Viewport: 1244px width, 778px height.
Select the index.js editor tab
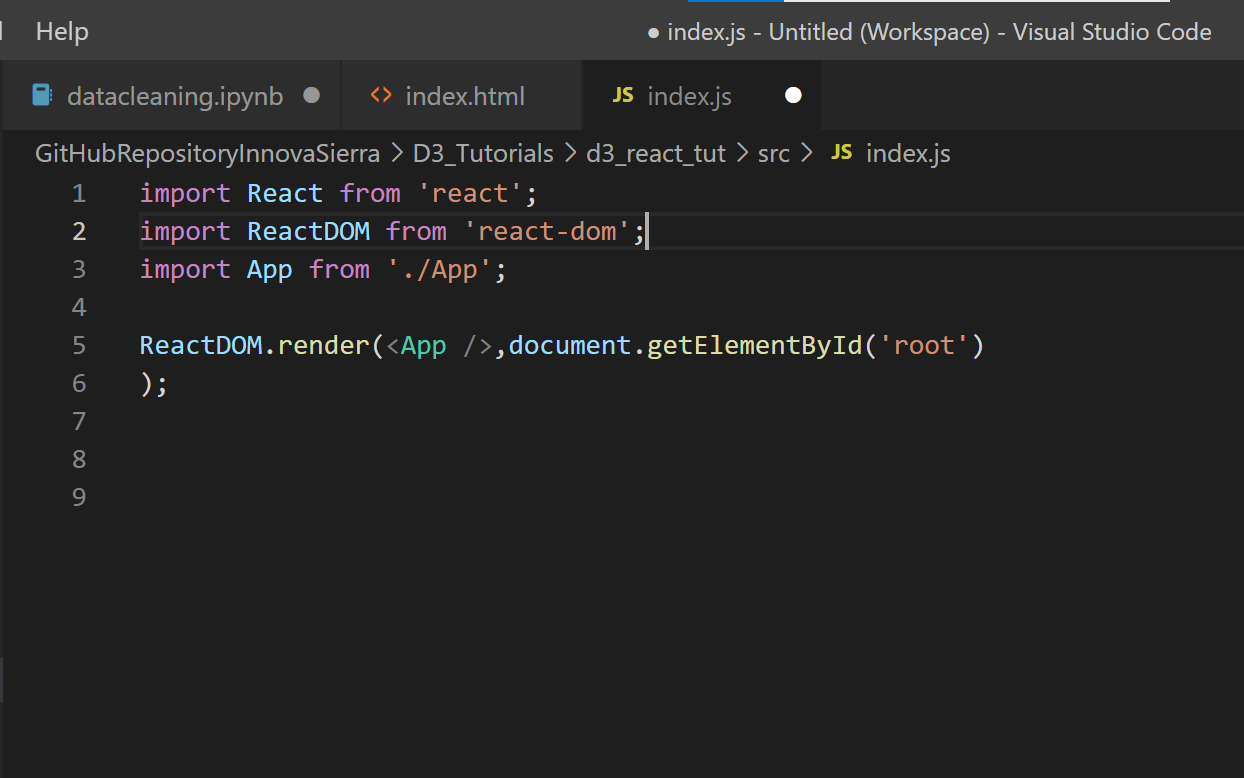click(x=702, y=96)
